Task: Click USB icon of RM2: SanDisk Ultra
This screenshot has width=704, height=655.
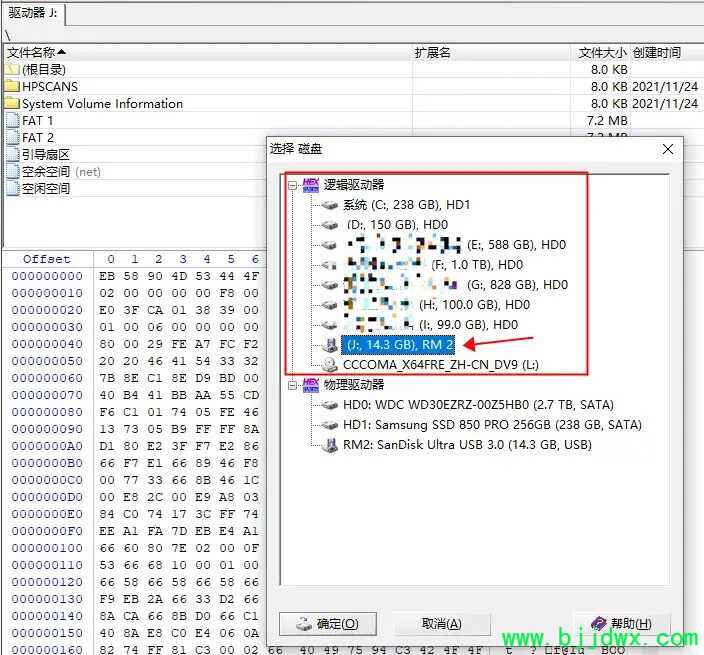Action: [x=330, y=445]
